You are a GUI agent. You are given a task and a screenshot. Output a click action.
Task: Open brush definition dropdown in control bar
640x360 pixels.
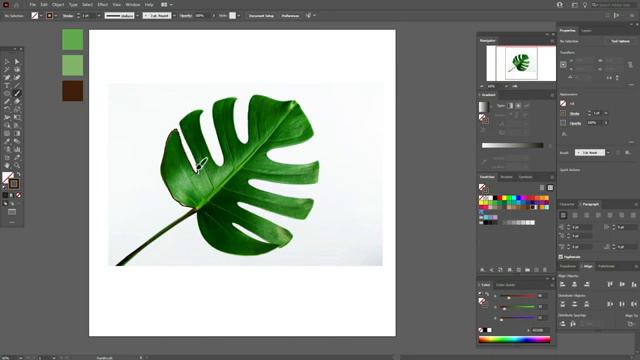click(x=174, y=16)
